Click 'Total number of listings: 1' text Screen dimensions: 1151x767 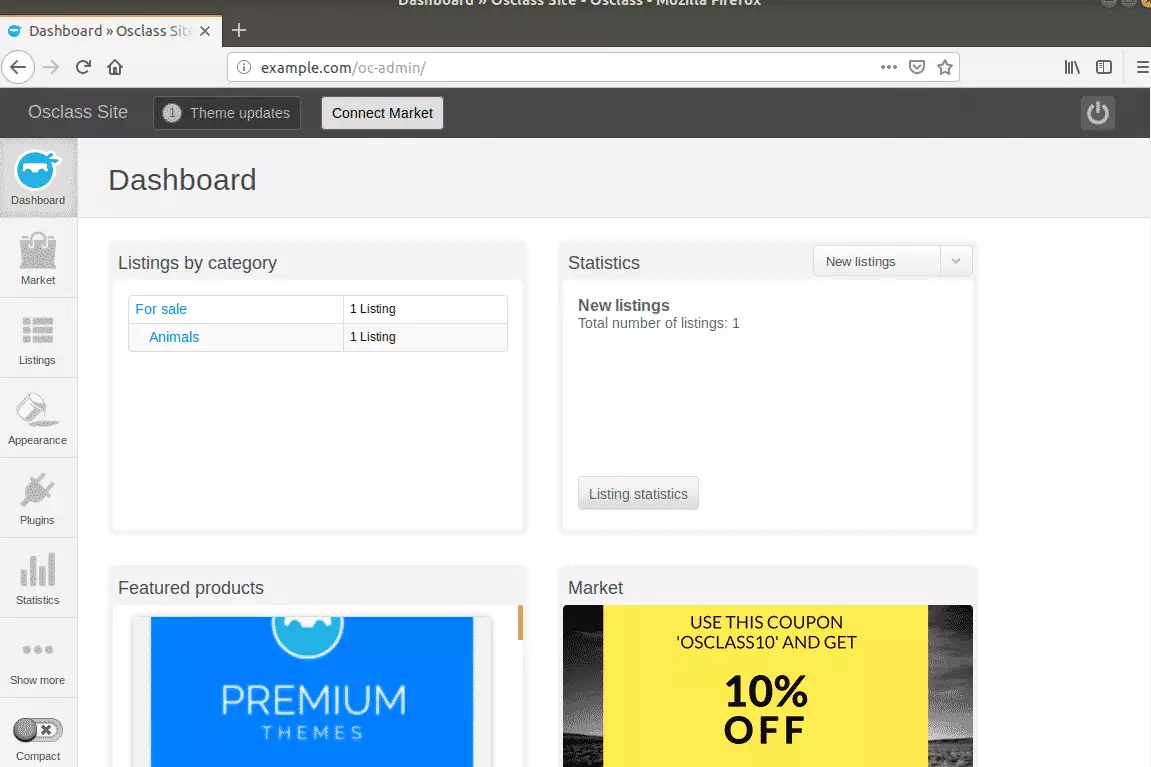pyautogui.click(x=658, y=323)
